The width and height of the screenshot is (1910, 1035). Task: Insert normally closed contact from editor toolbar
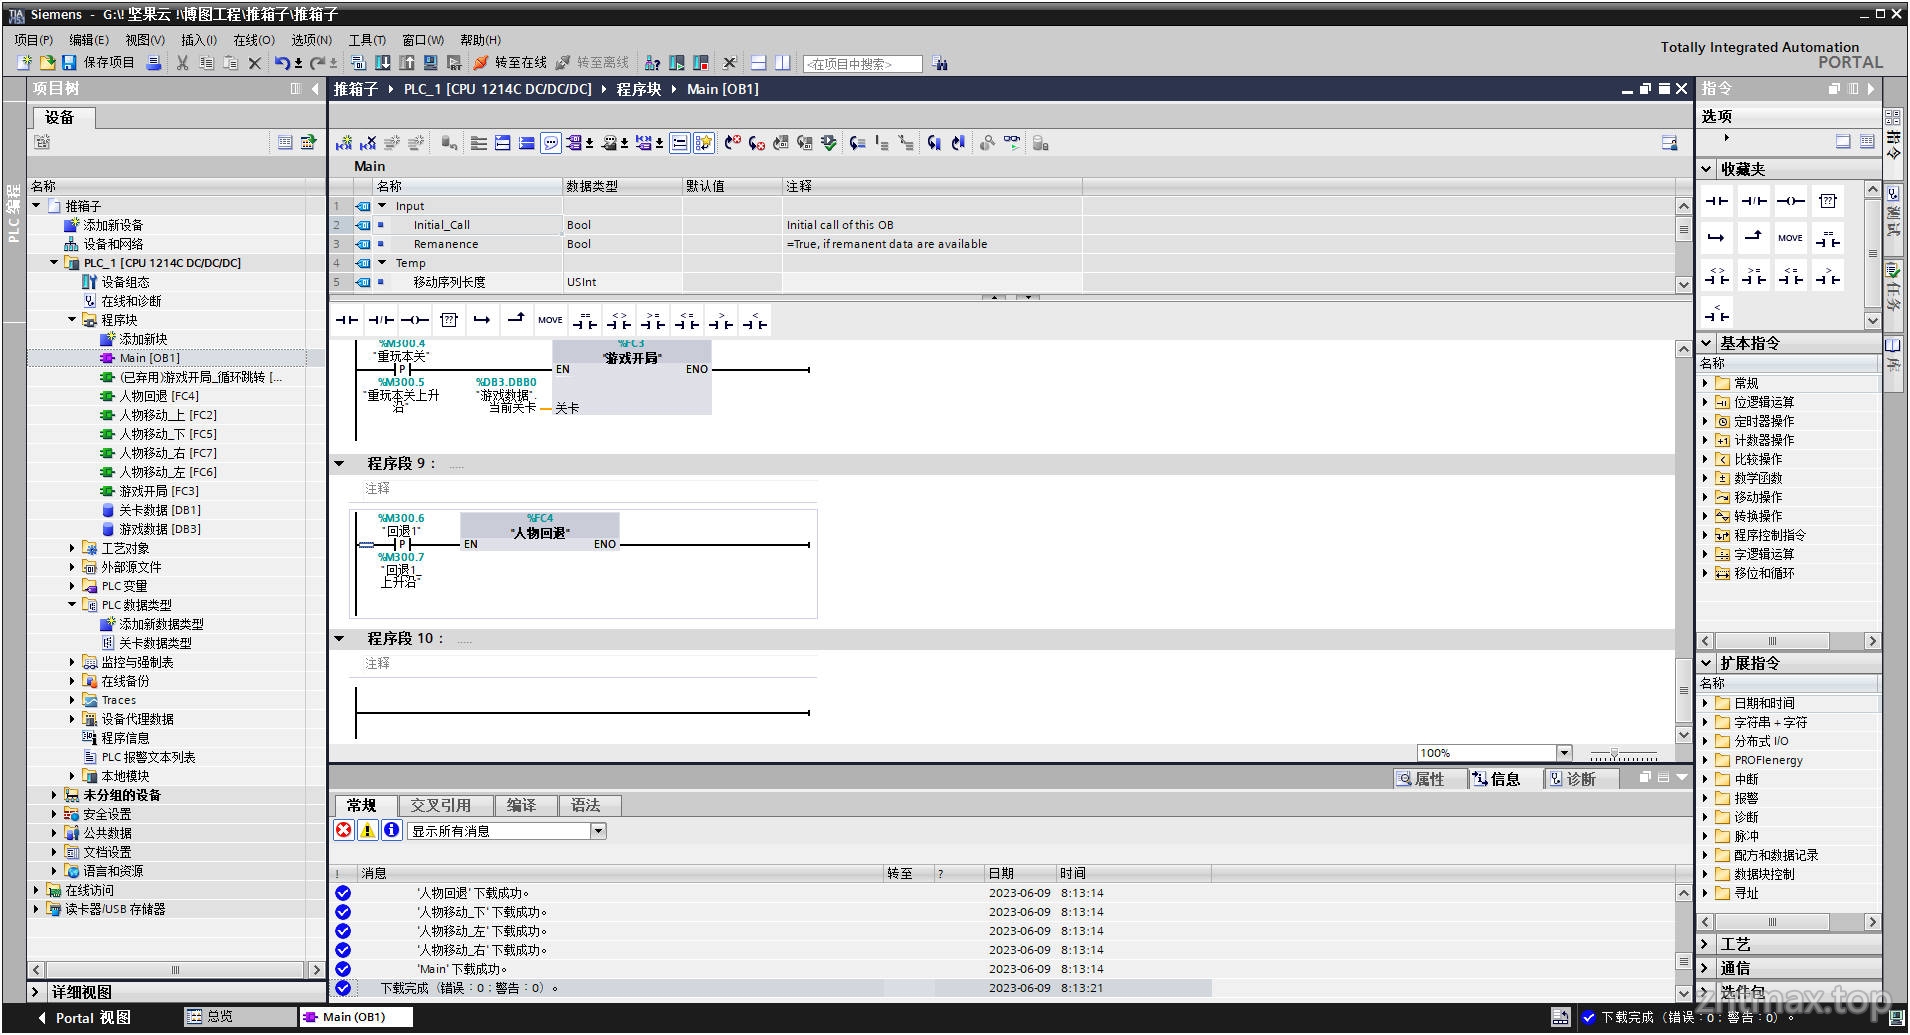pos(380,321)
